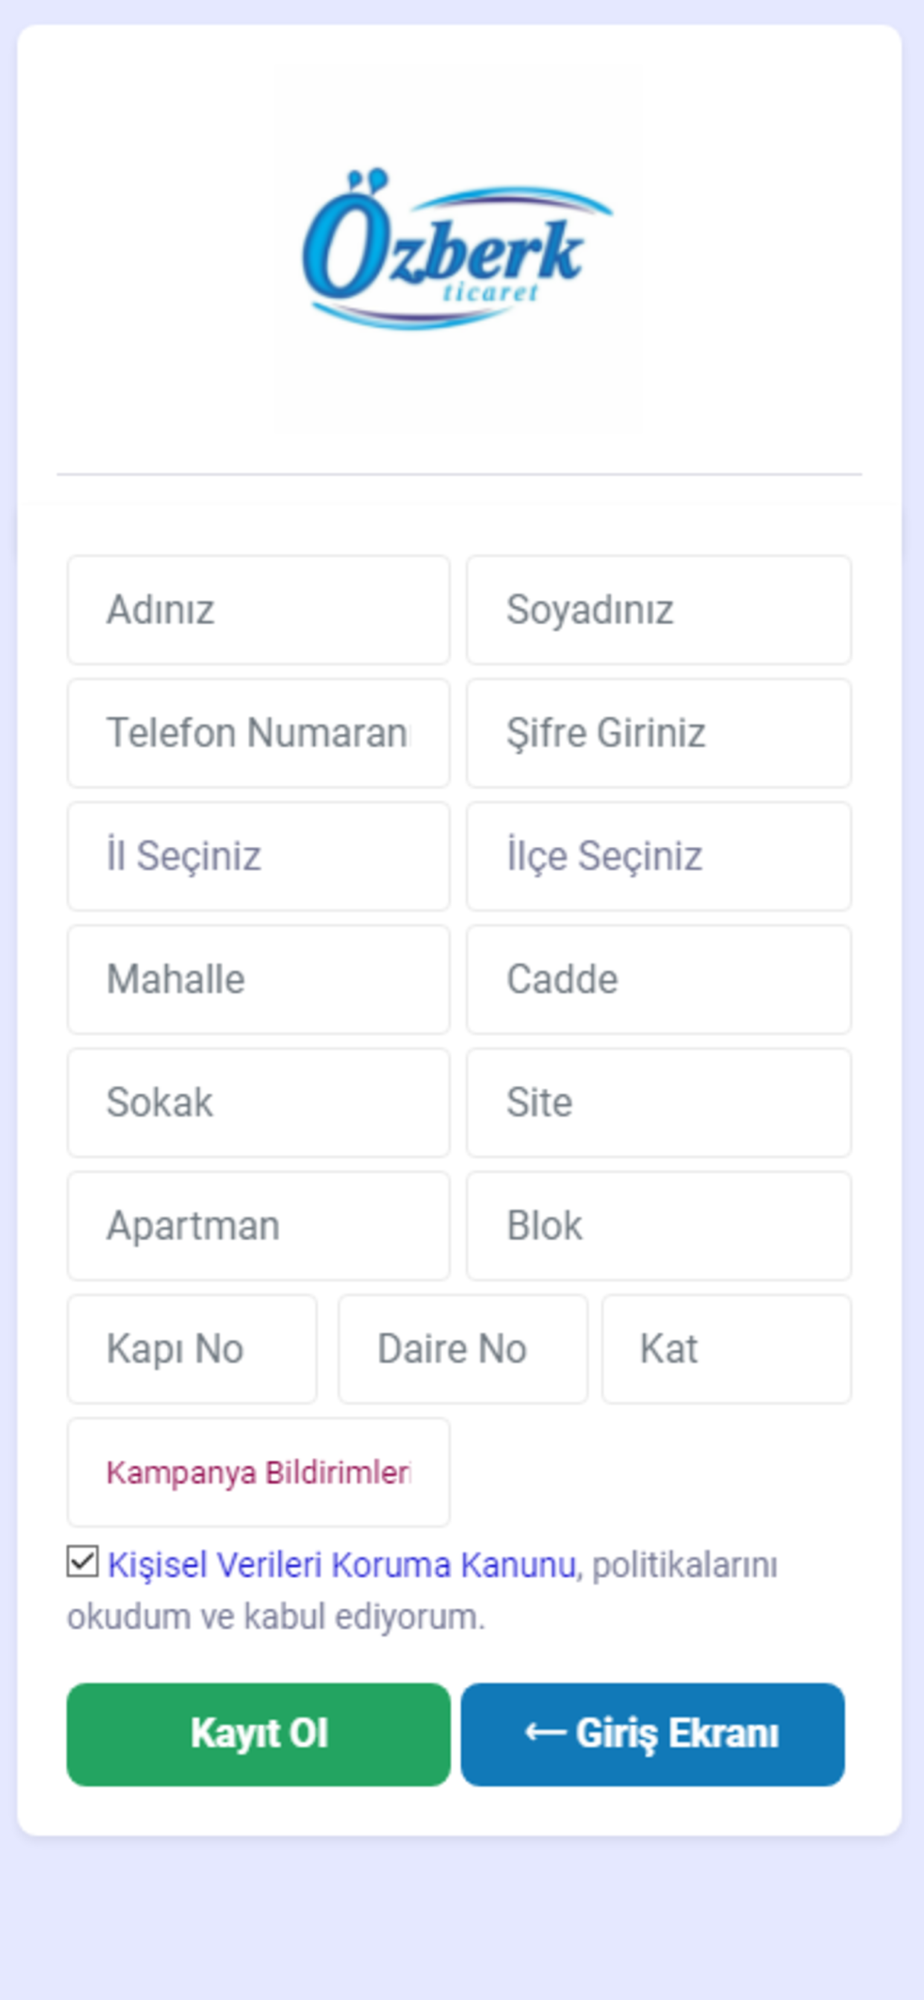
Task: Open the İl Seçiniz dropdown
Action: (x=258, y=856)
